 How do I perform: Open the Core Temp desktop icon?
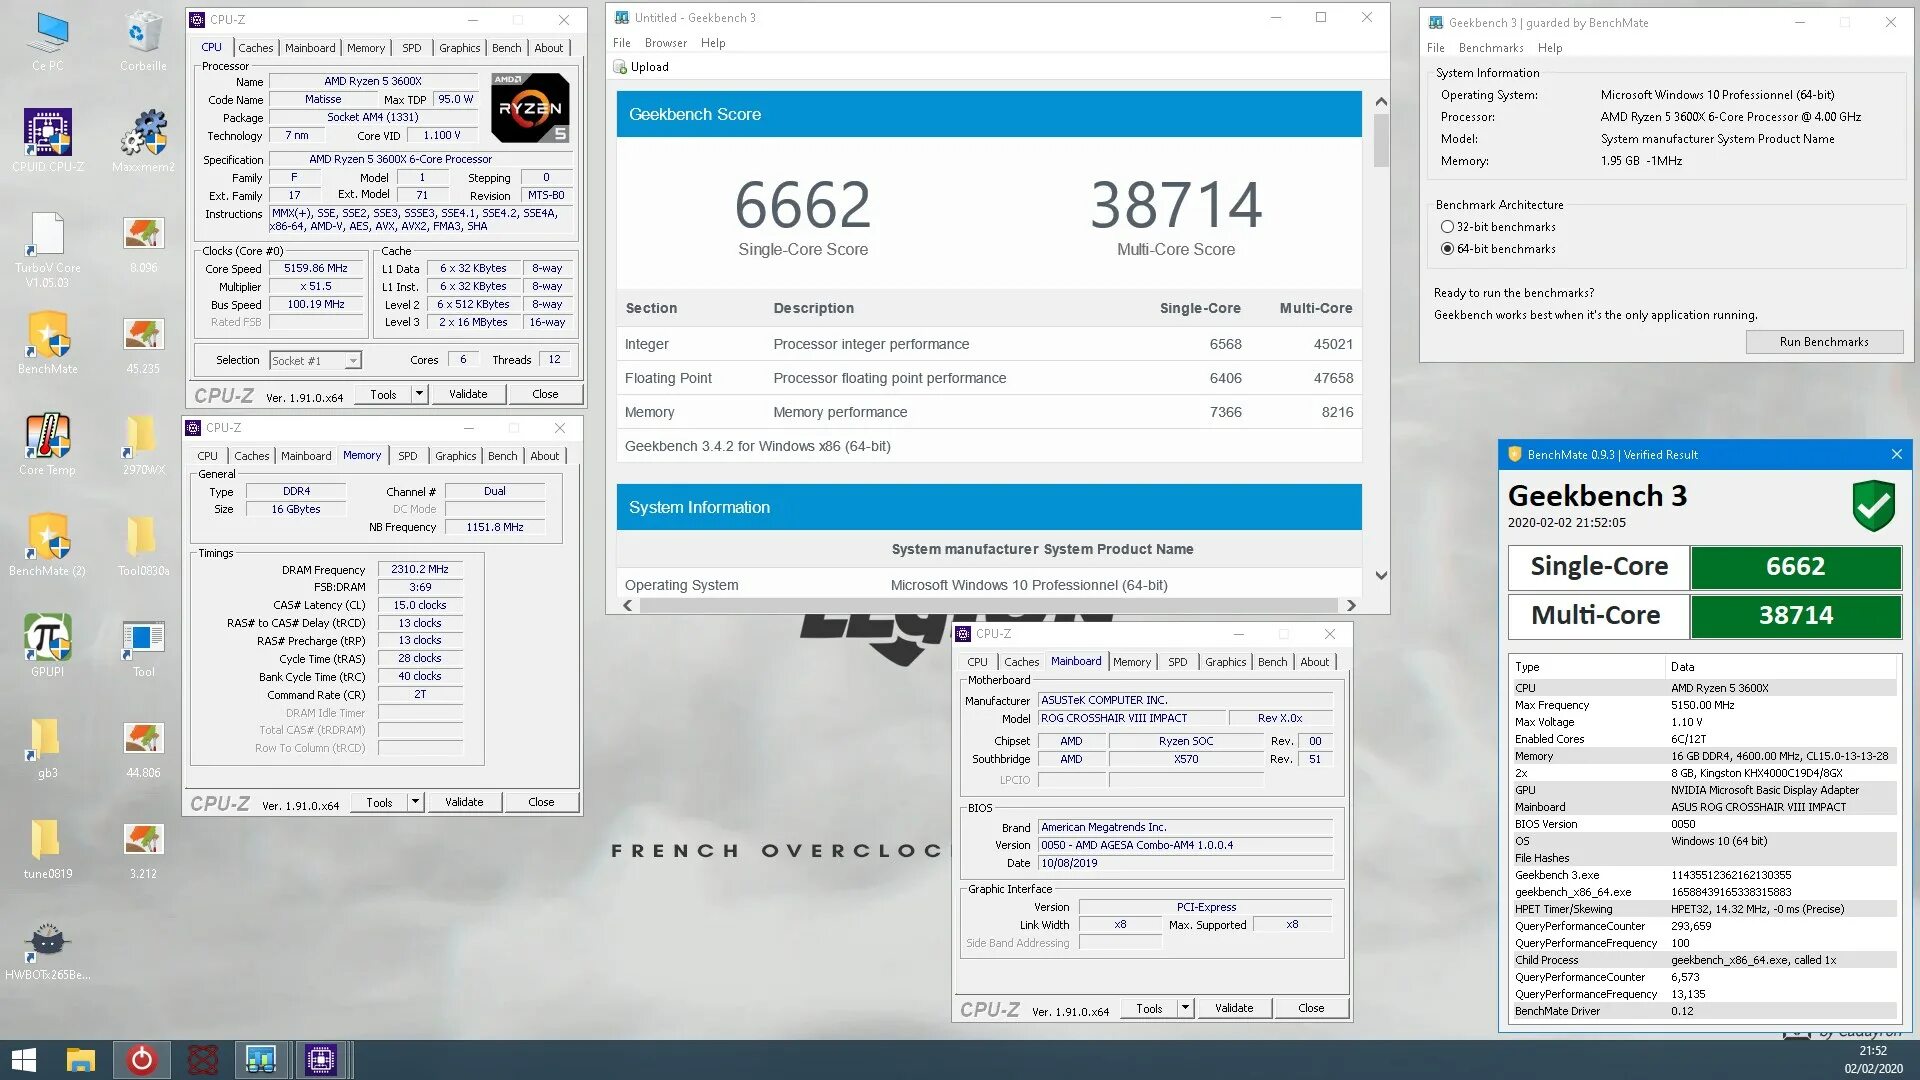[47, 437]
